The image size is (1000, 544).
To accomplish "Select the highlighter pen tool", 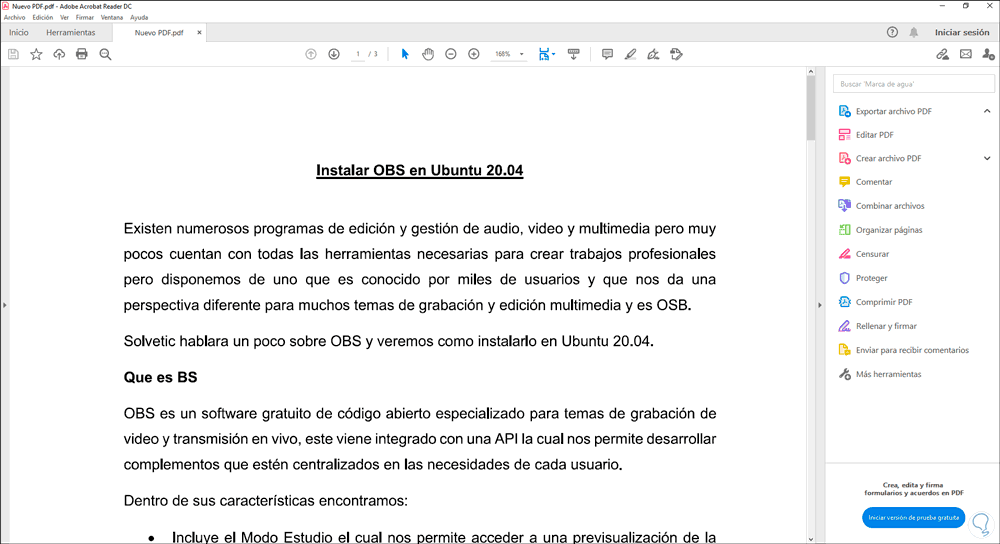I will (x=630, y=54).
